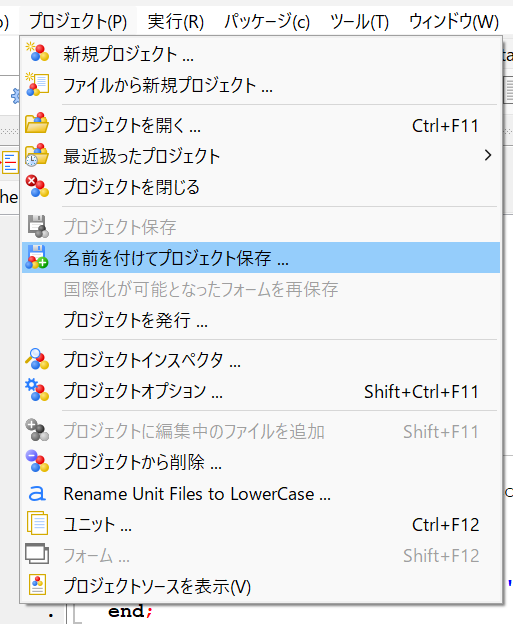Click the 新規プロジェクト icon
Viewport: 513px width, 624px height.
pos(37,53)
